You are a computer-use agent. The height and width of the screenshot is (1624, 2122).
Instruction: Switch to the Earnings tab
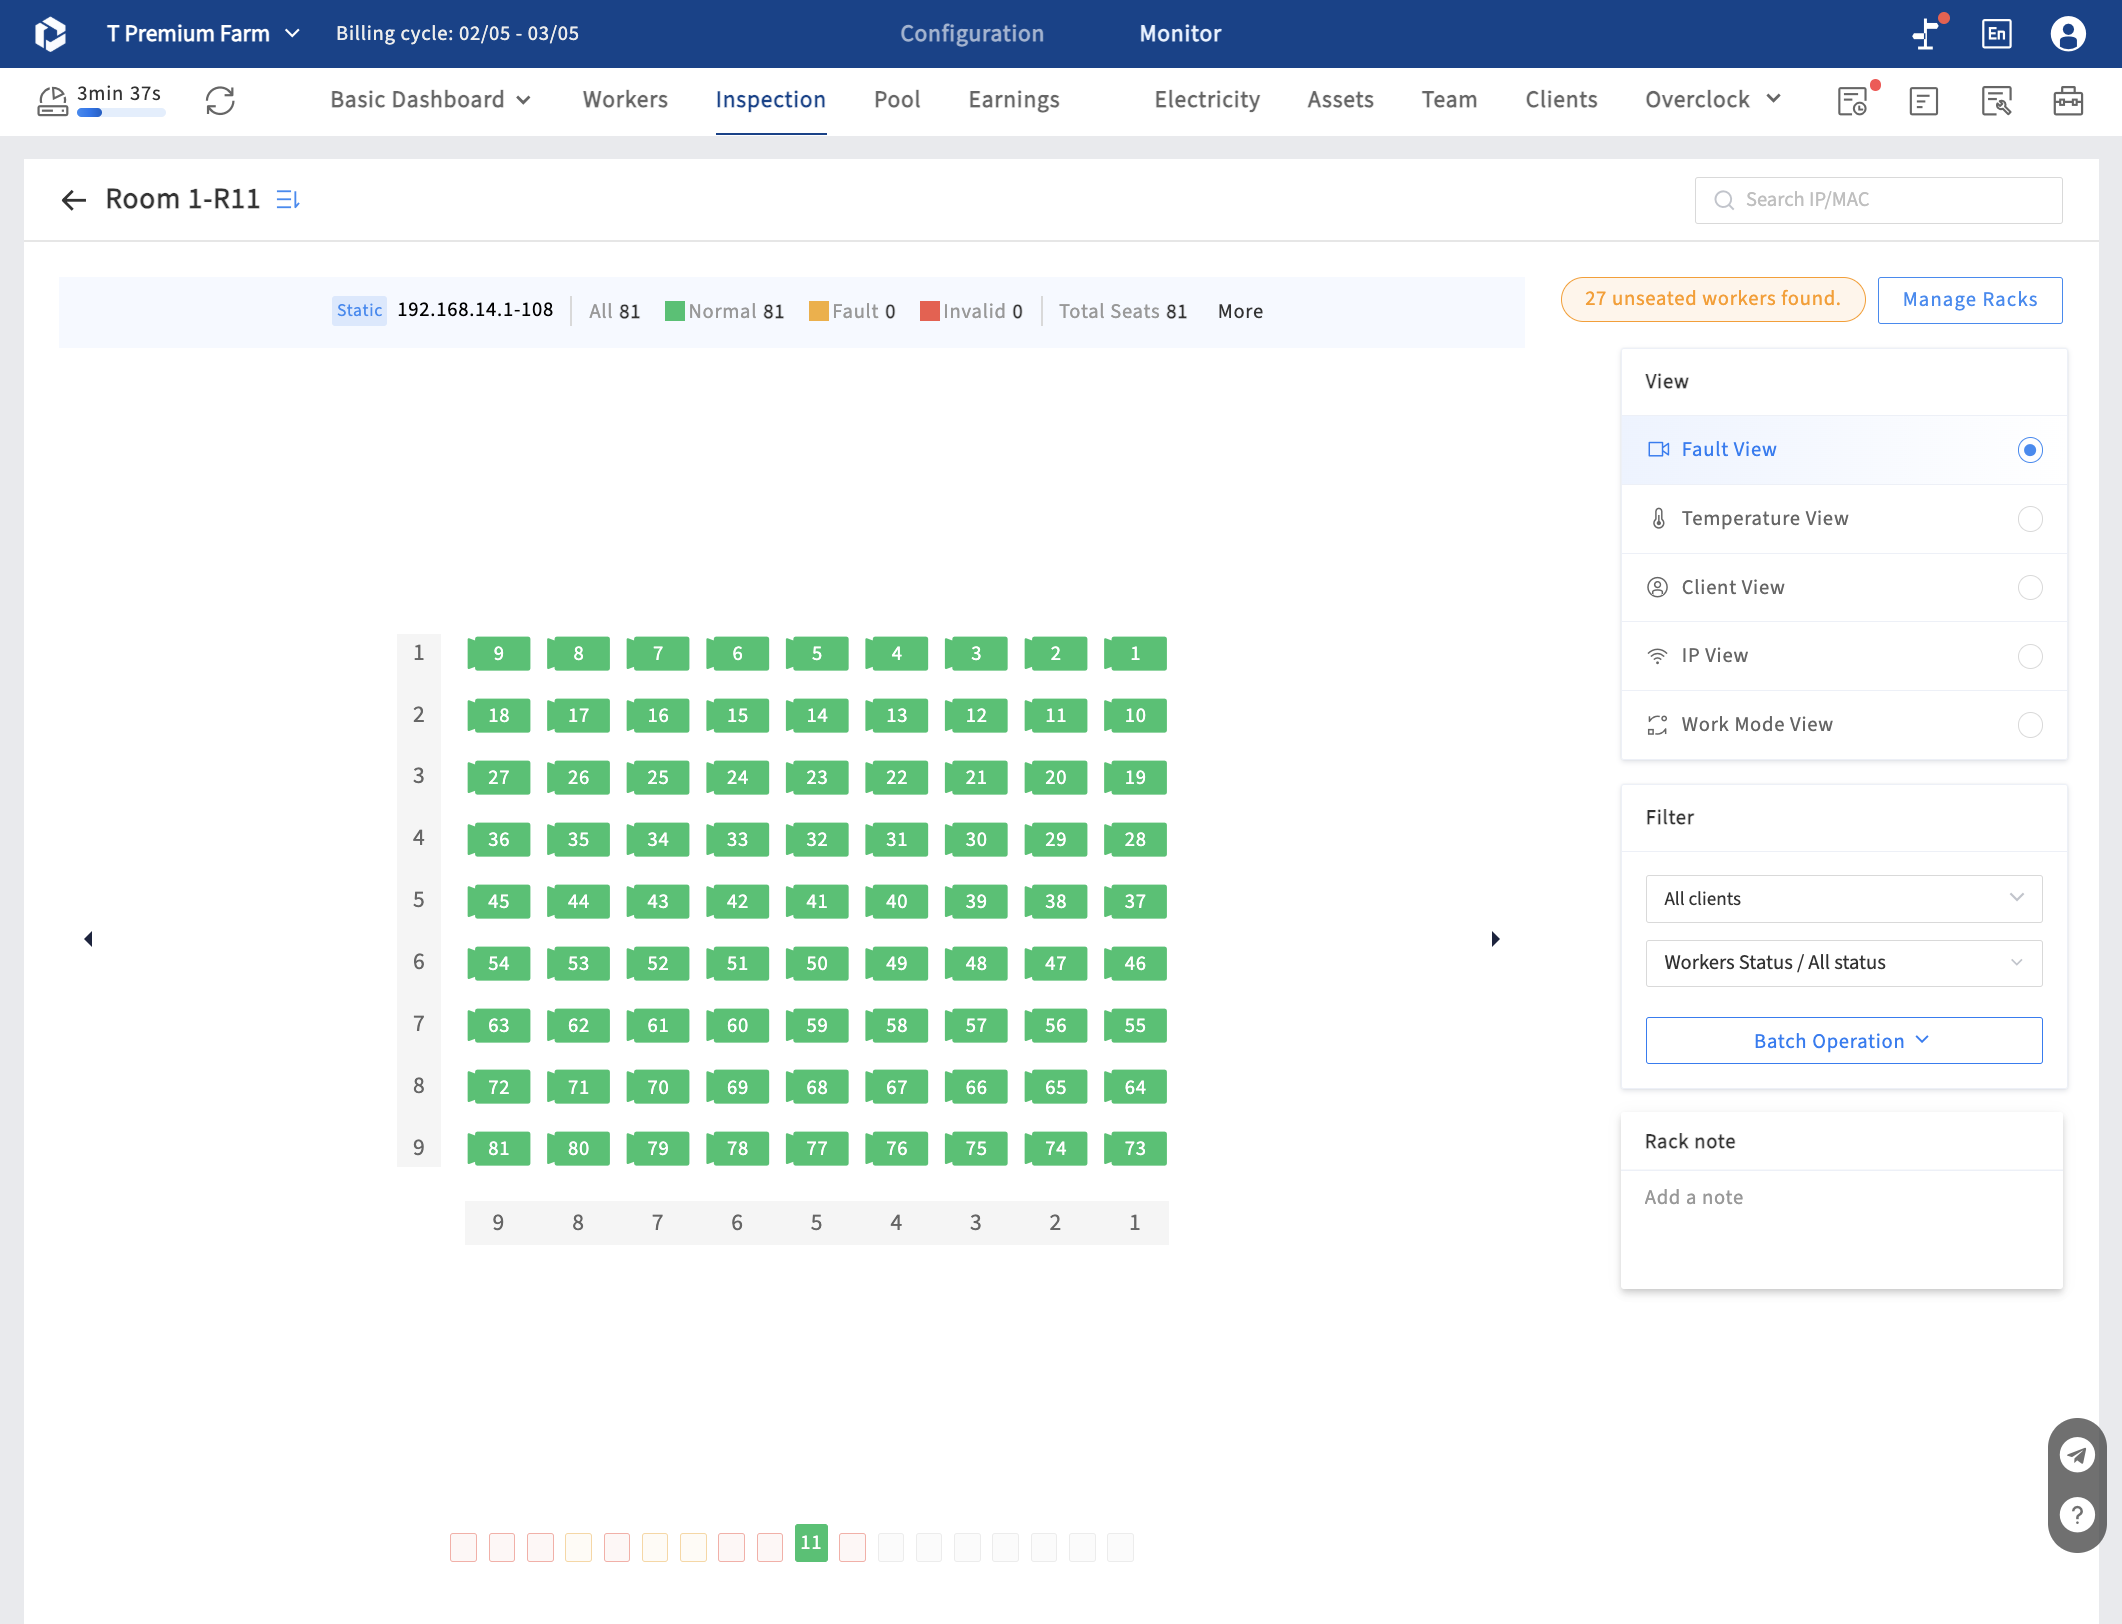click(x=1014, y=100)
